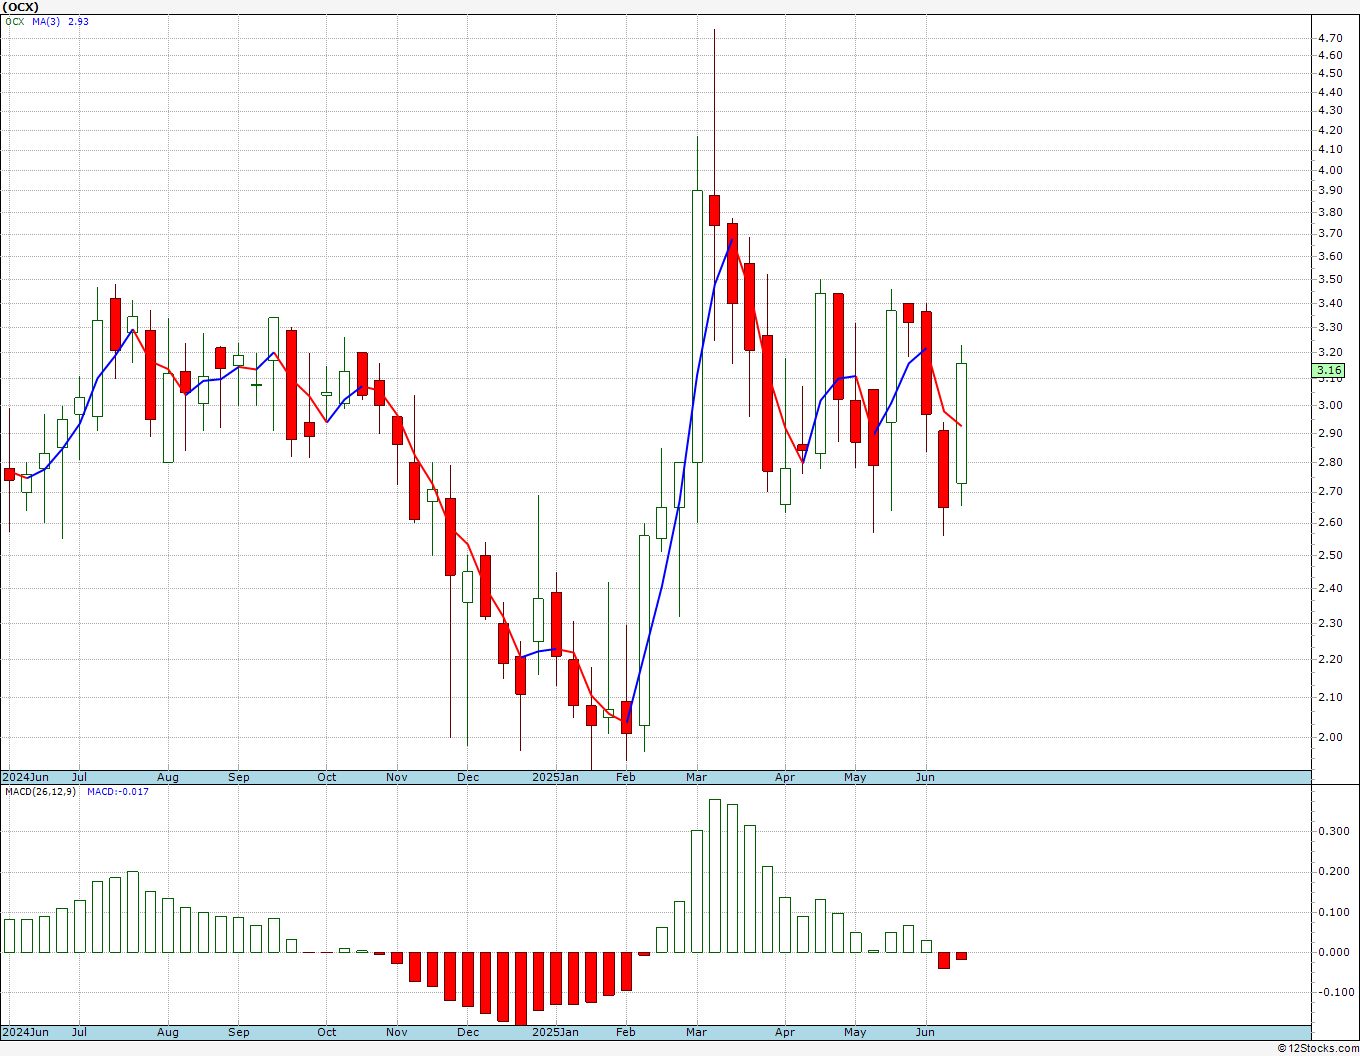The image size is (1360, 1056).
Task: Click the 2024Jun label on price chart axis
Action: click(26, 777)
